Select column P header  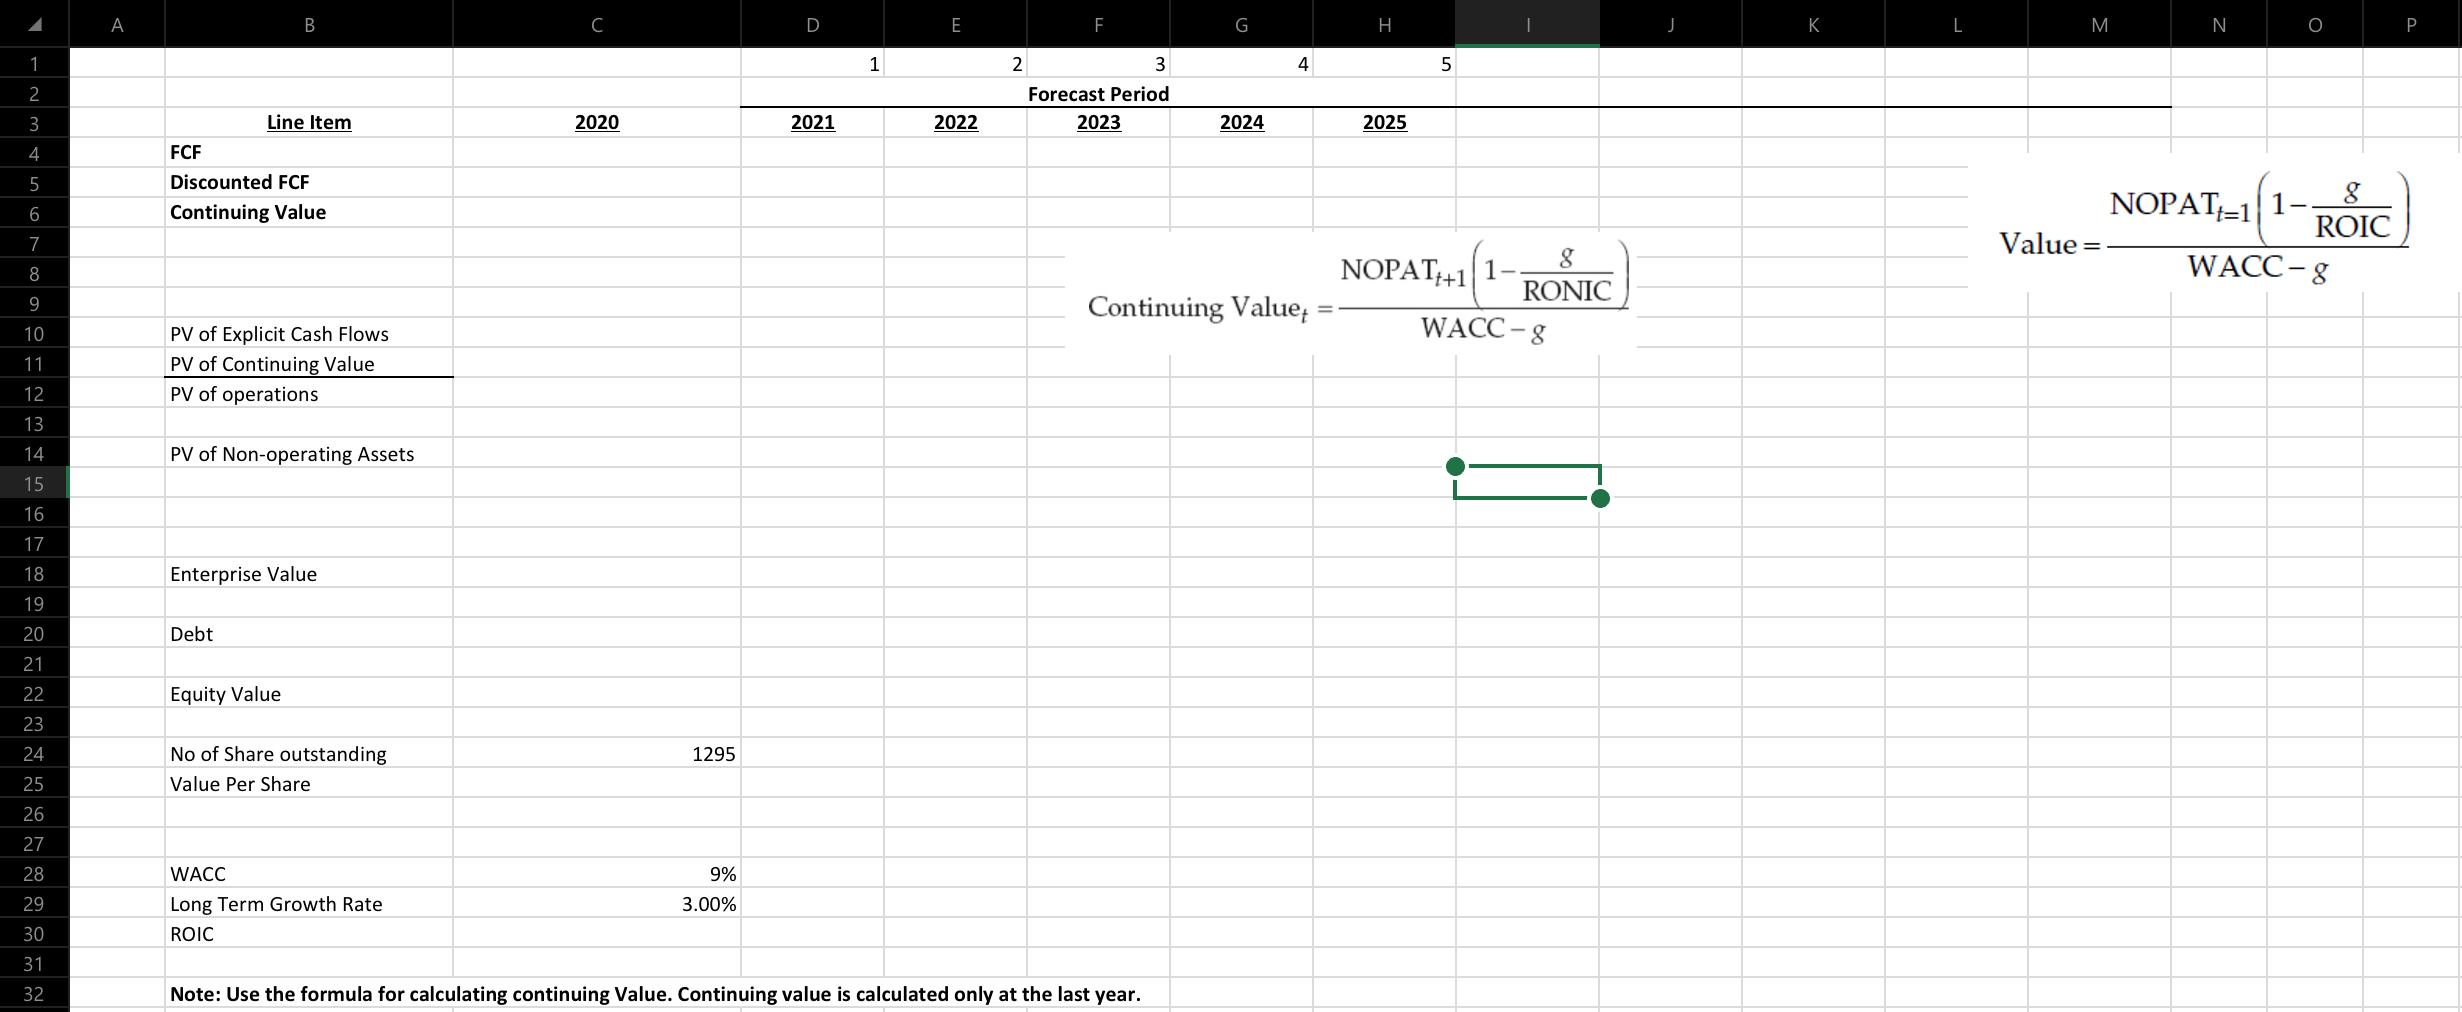pos(2411,24)
